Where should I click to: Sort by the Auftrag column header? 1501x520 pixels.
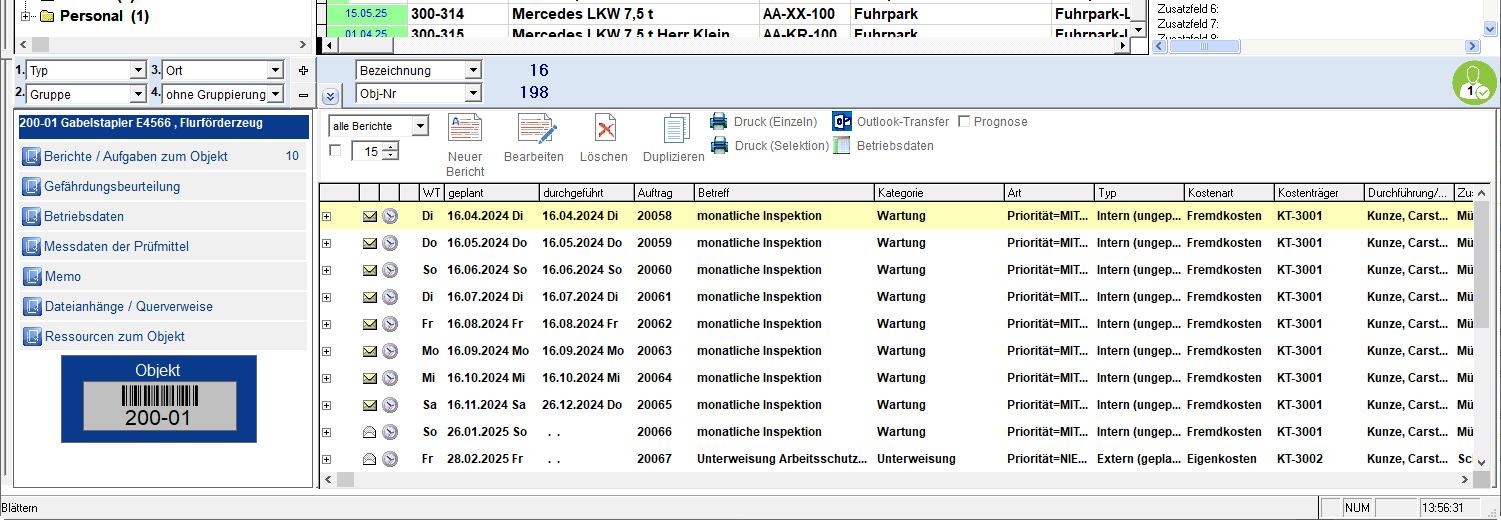(x=664, y=193)
